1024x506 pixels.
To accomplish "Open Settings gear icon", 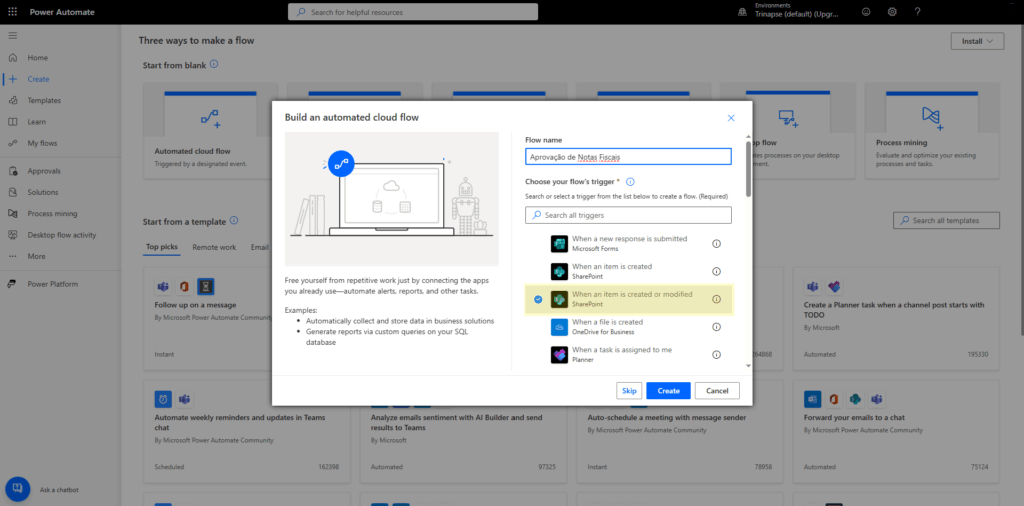I will [x=892, y=12].
